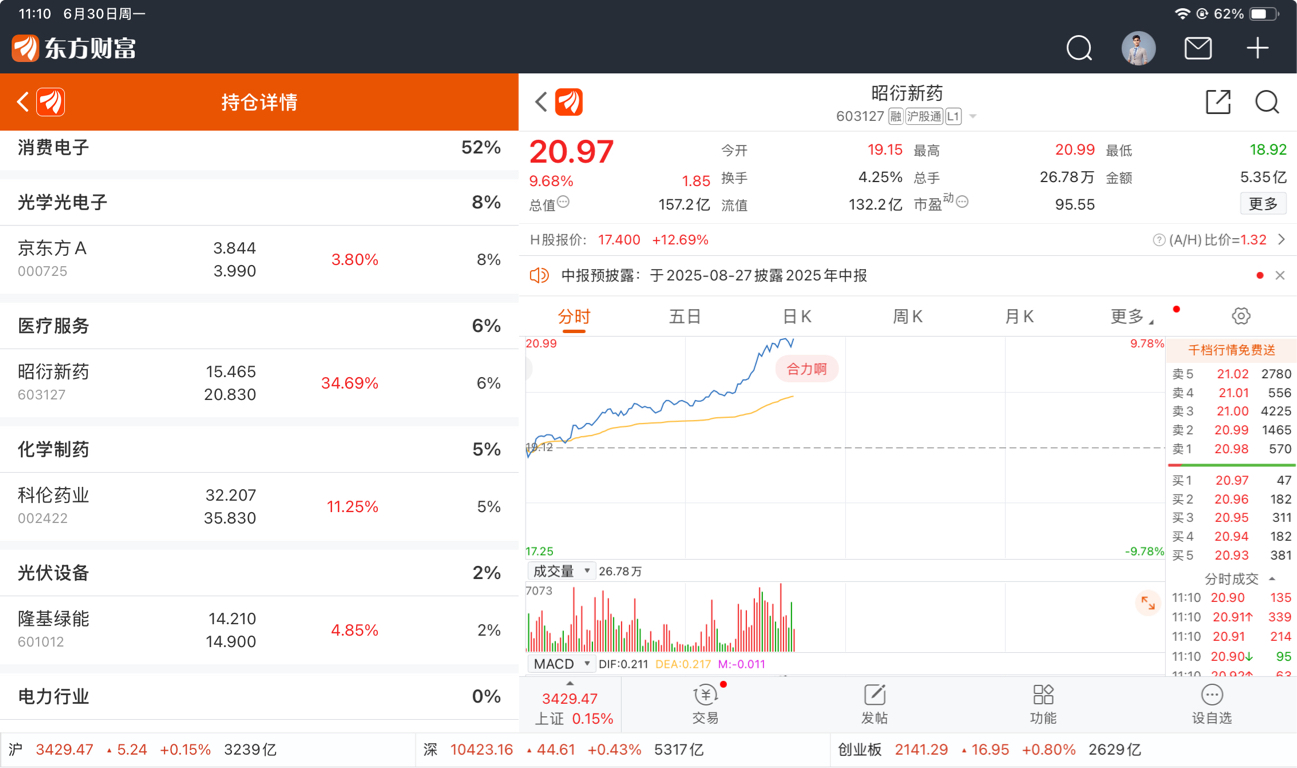This screenshot has width=1297, height=768.
Task: Open the 更多 chart period menu
Action: (1132, 316)
